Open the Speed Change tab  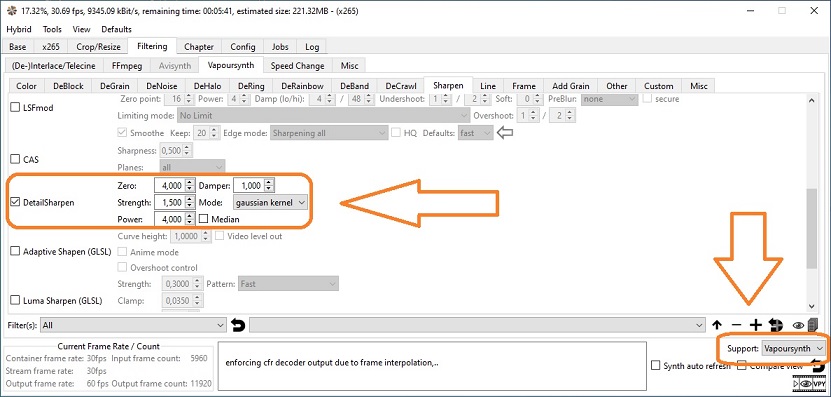tap(297, 66)
